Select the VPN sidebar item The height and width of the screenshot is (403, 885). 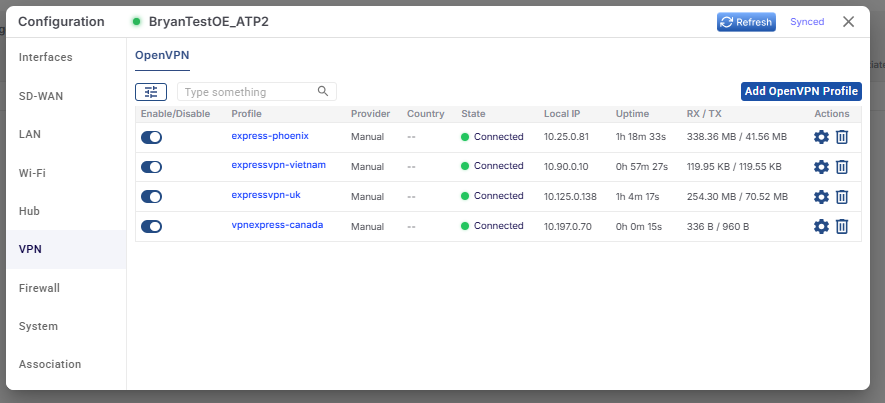click(66, 249)
